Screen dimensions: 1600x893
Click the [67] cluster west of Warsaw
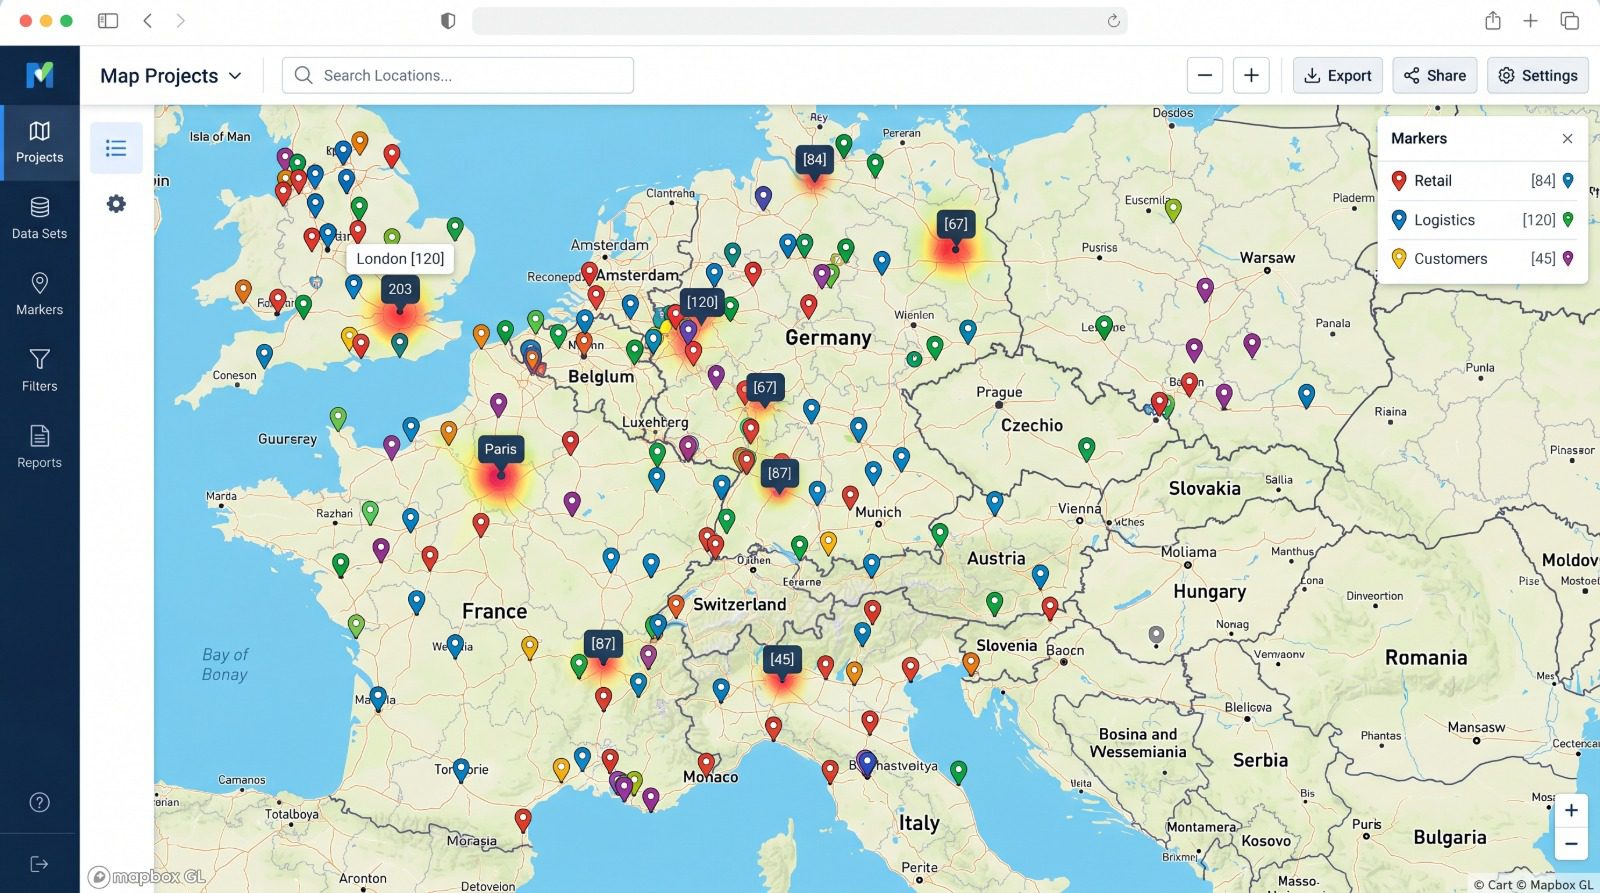tap(955, 224)
